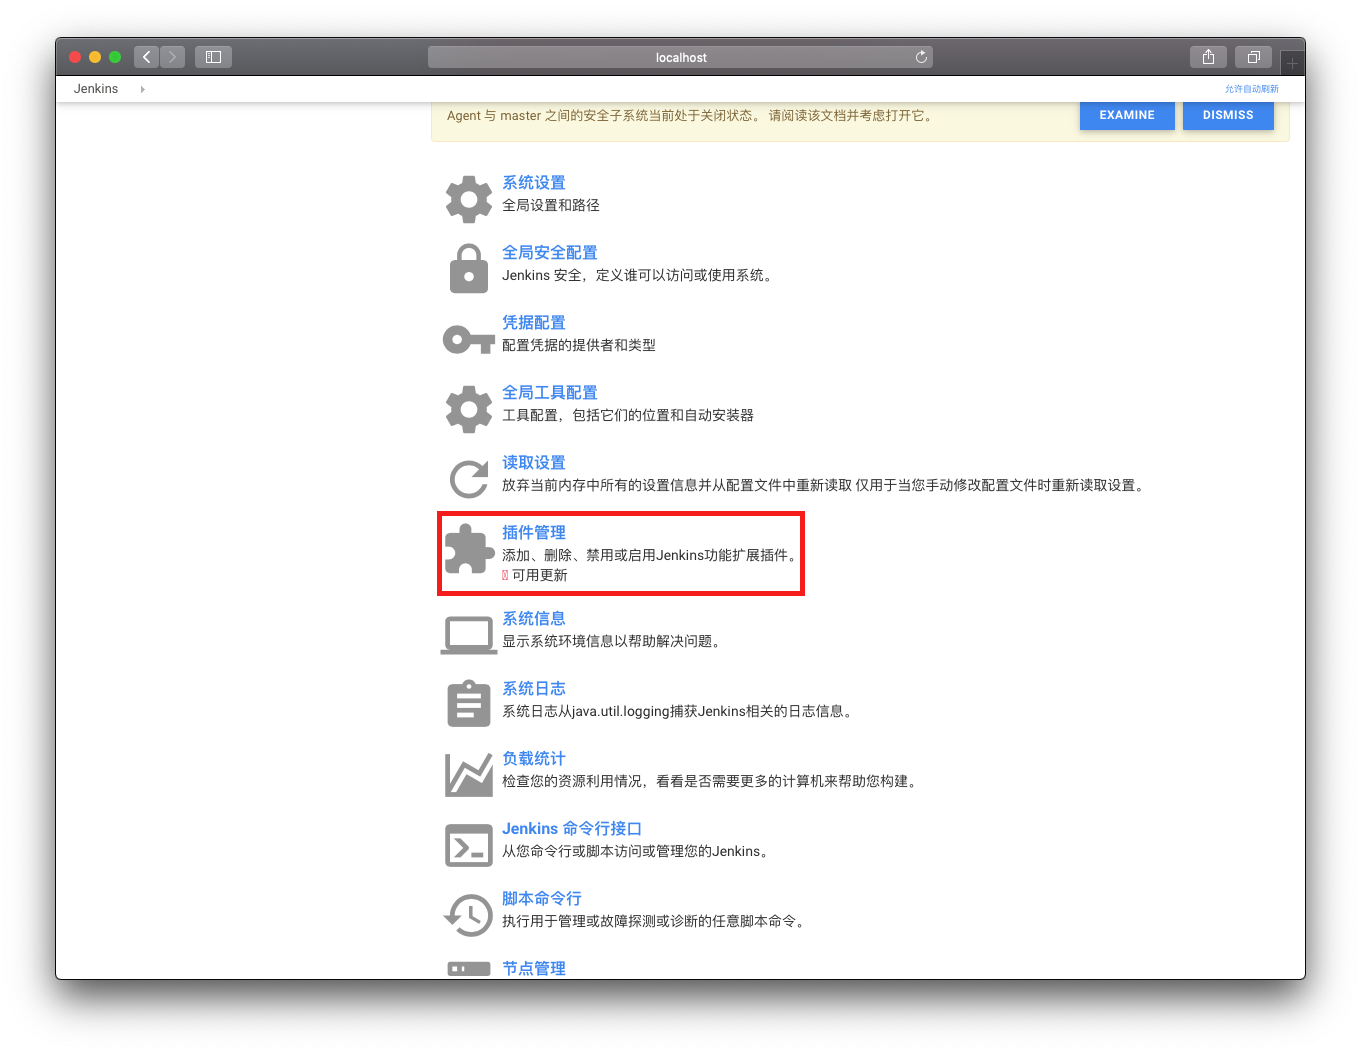Click the 全局设置和路径 description text
The height and width of the screenshot is (1053, 1361).
pyautogui.click(x=551, y=205)
